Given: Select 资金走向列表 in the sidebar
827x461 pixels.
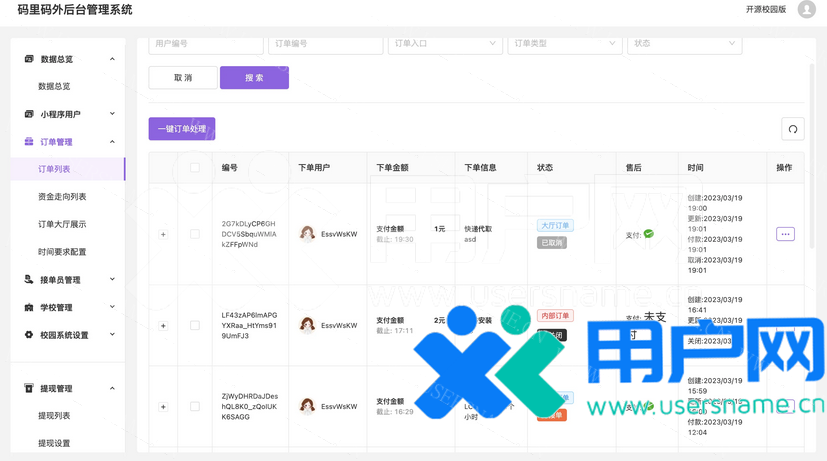Looking at the screenshot, I should pyautogui.click(x=62, y=197).
